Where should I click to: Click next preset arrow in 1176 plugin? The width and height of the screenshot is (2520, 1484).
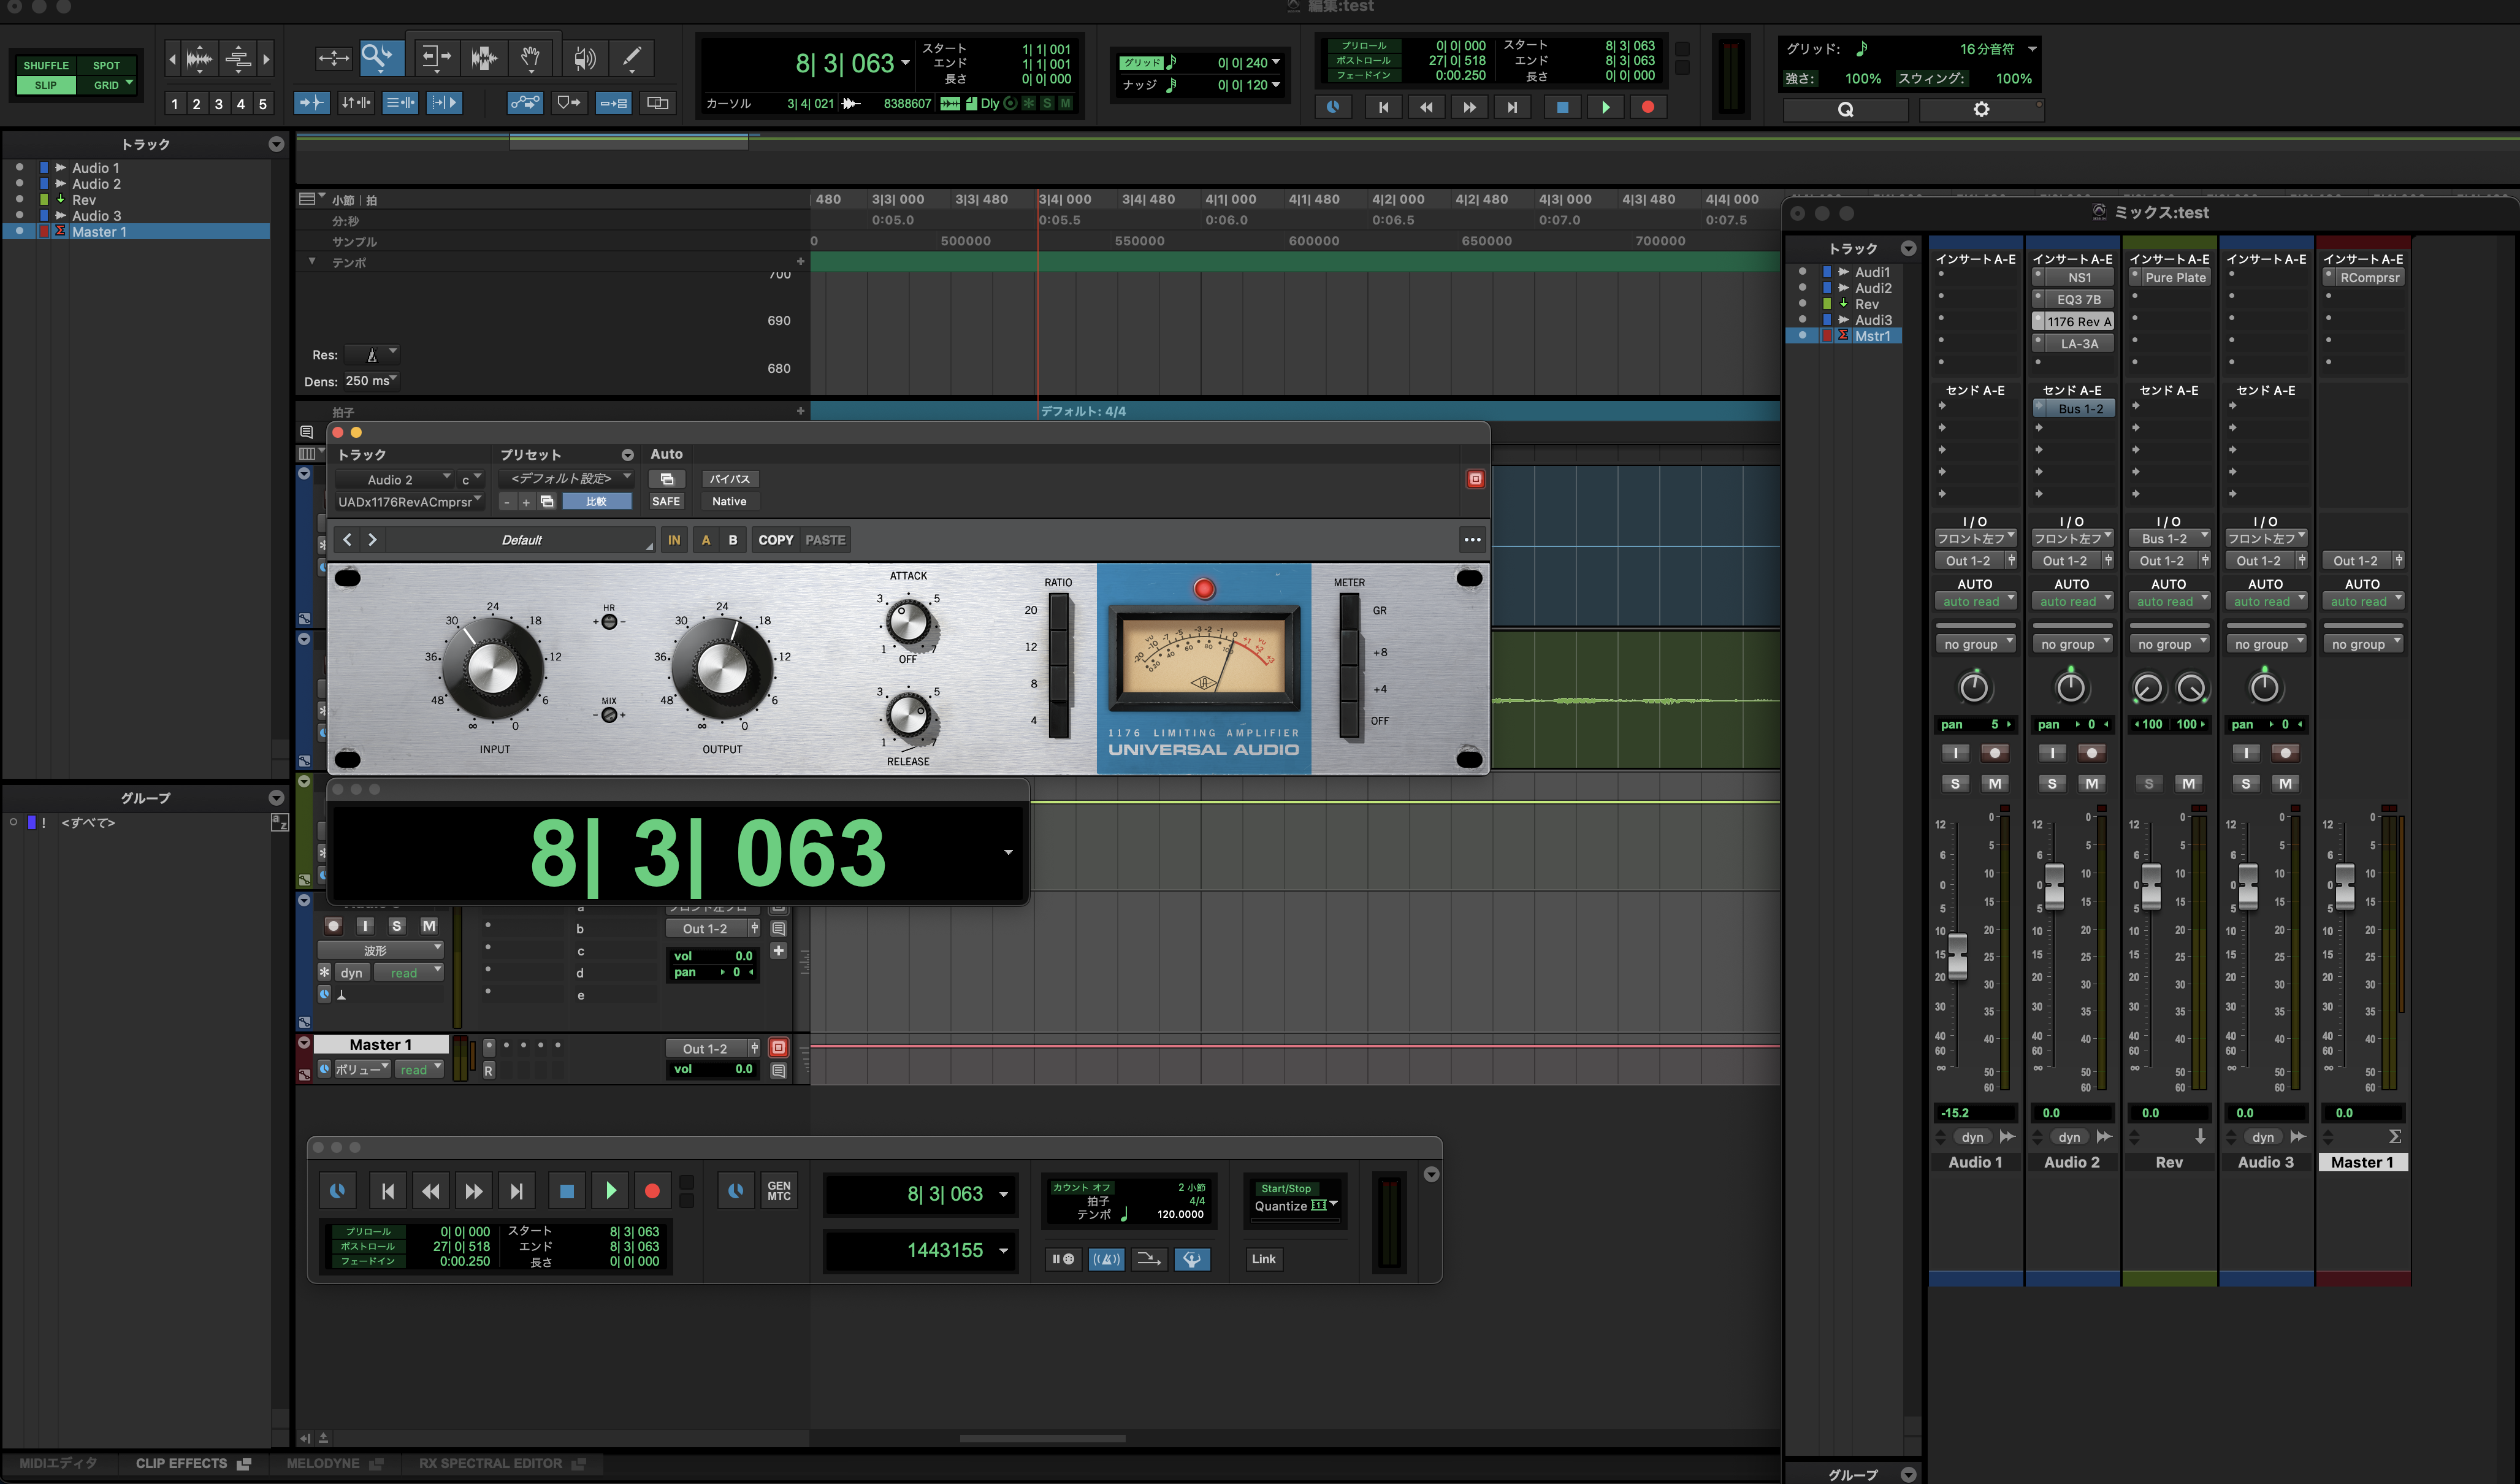pos(372,540)
